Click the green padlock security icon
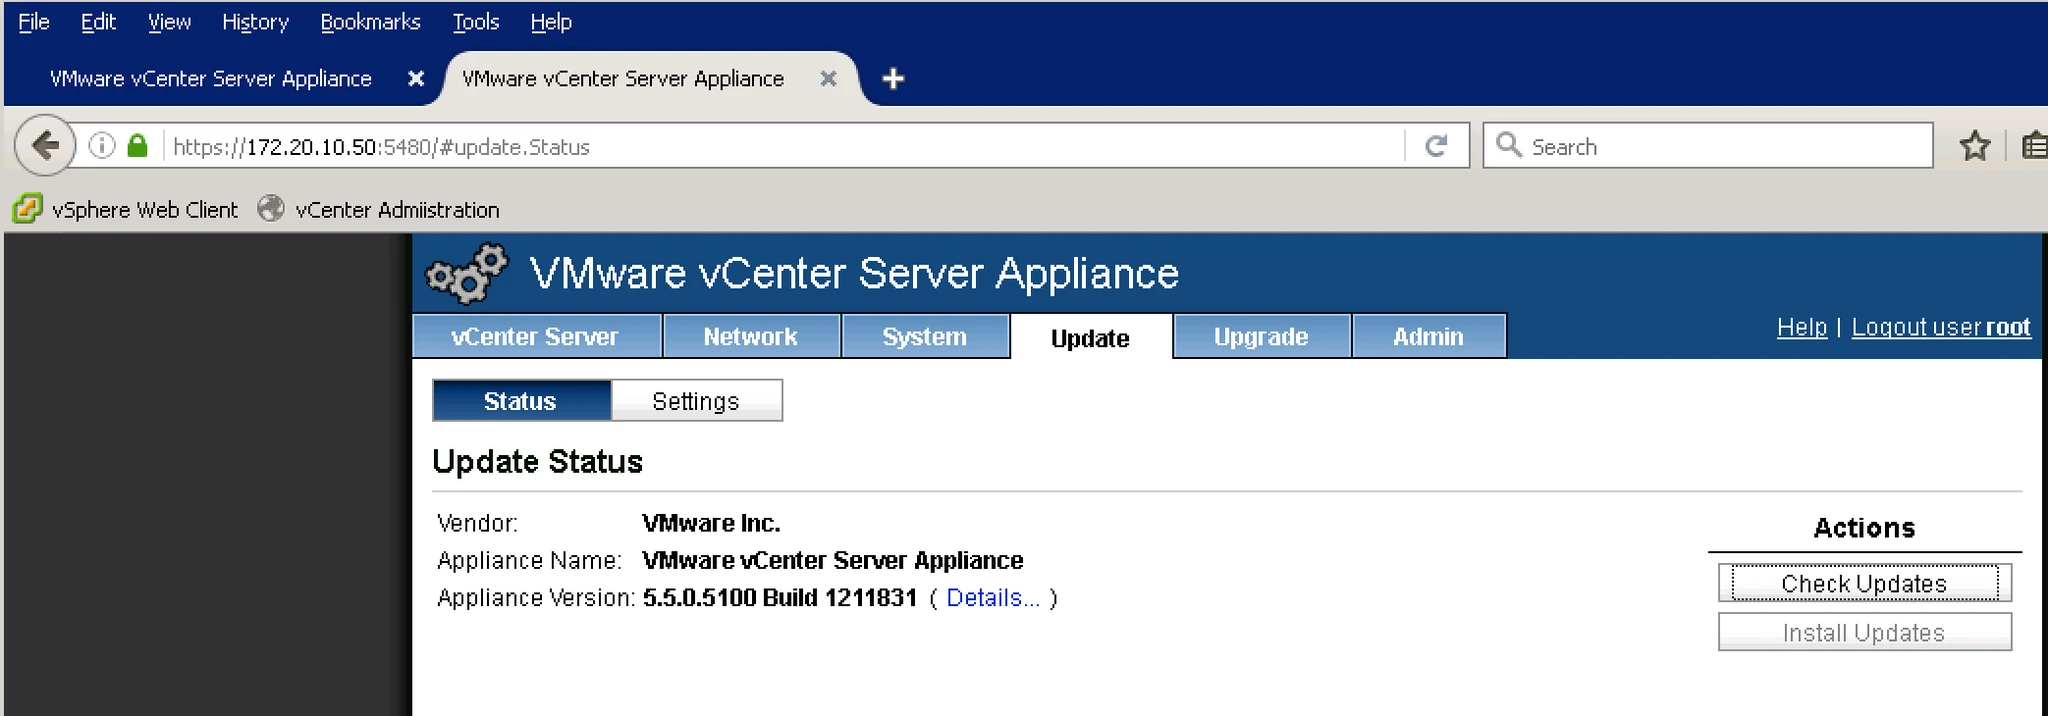The width and height of the screenshot is (2048, 716). pos(138,146)
